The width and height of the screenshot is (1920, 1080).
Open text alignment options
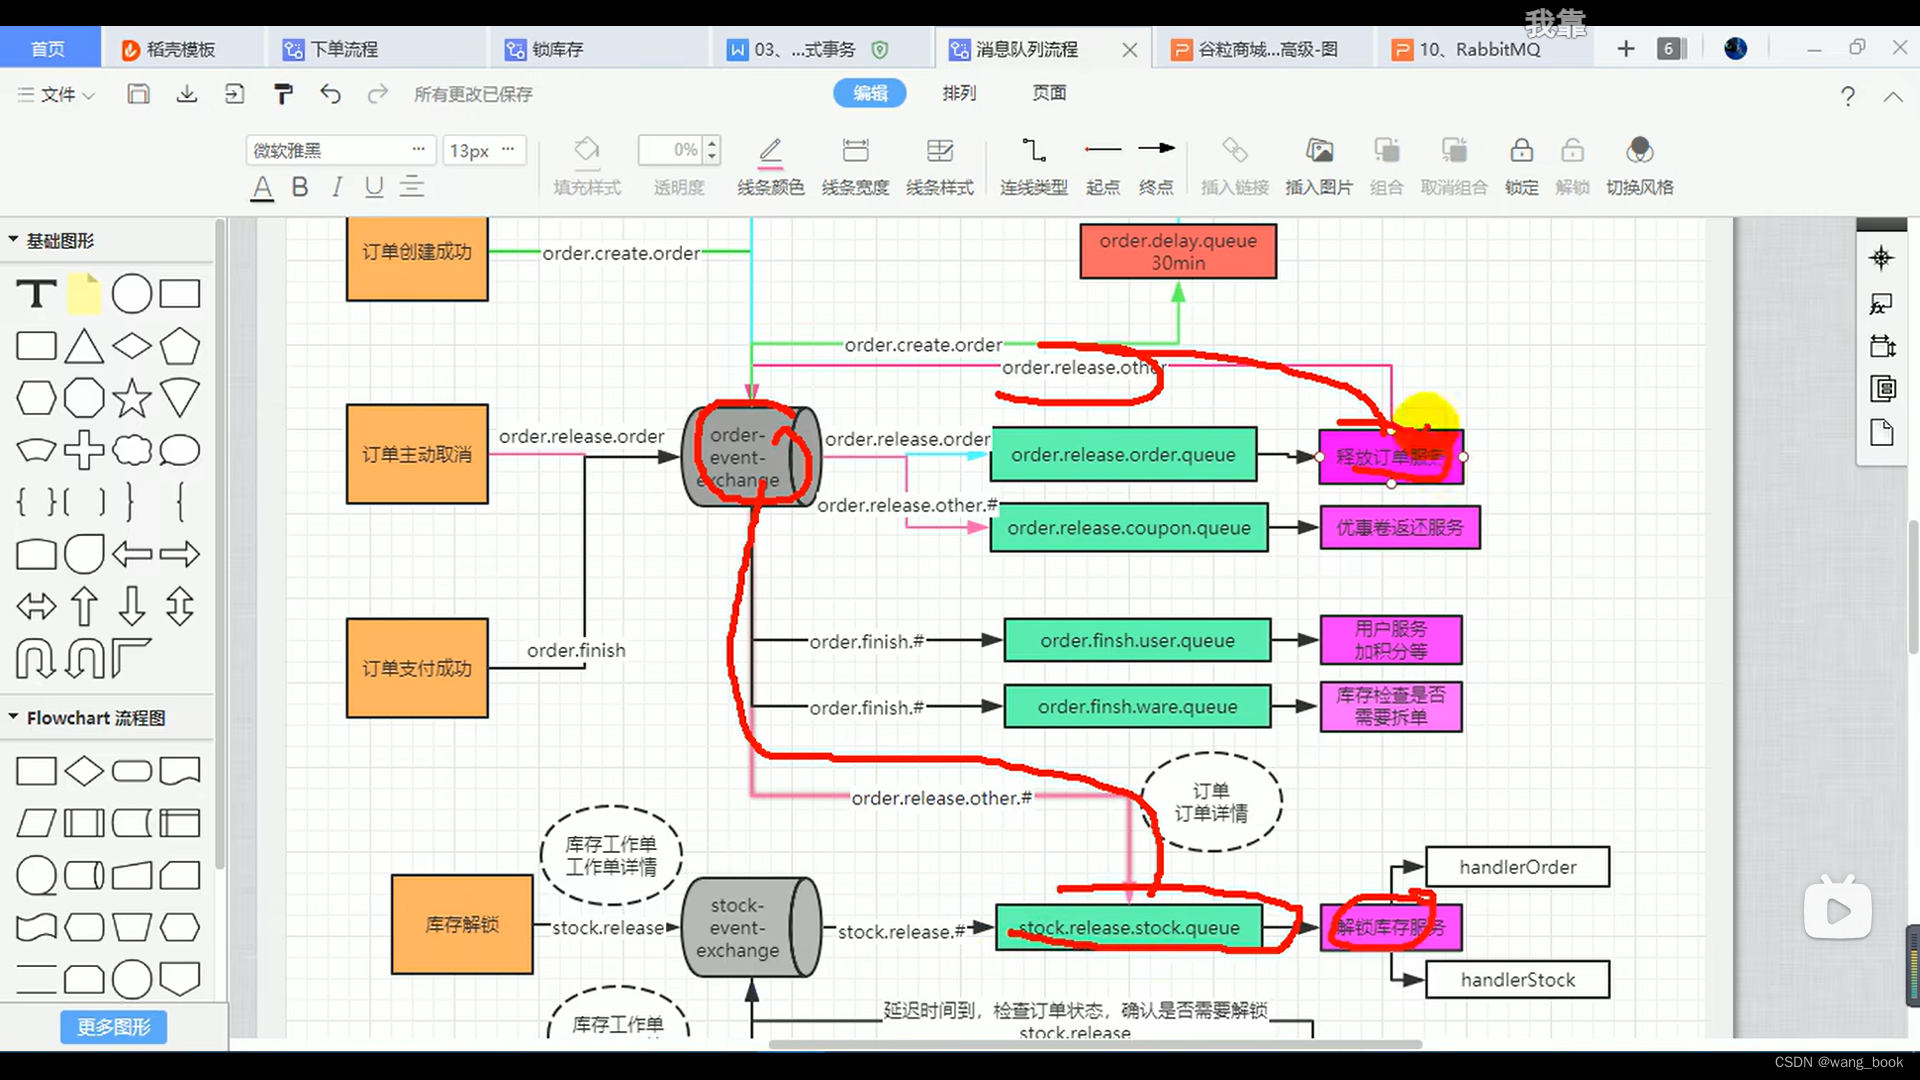412,187
